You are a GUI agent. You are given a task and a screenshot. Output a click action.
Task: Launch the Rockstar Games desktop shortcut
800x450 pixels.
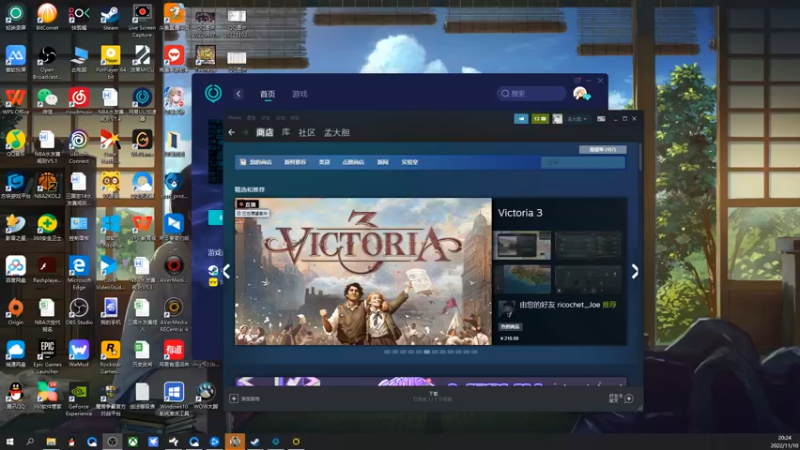[x=110, y=357]
